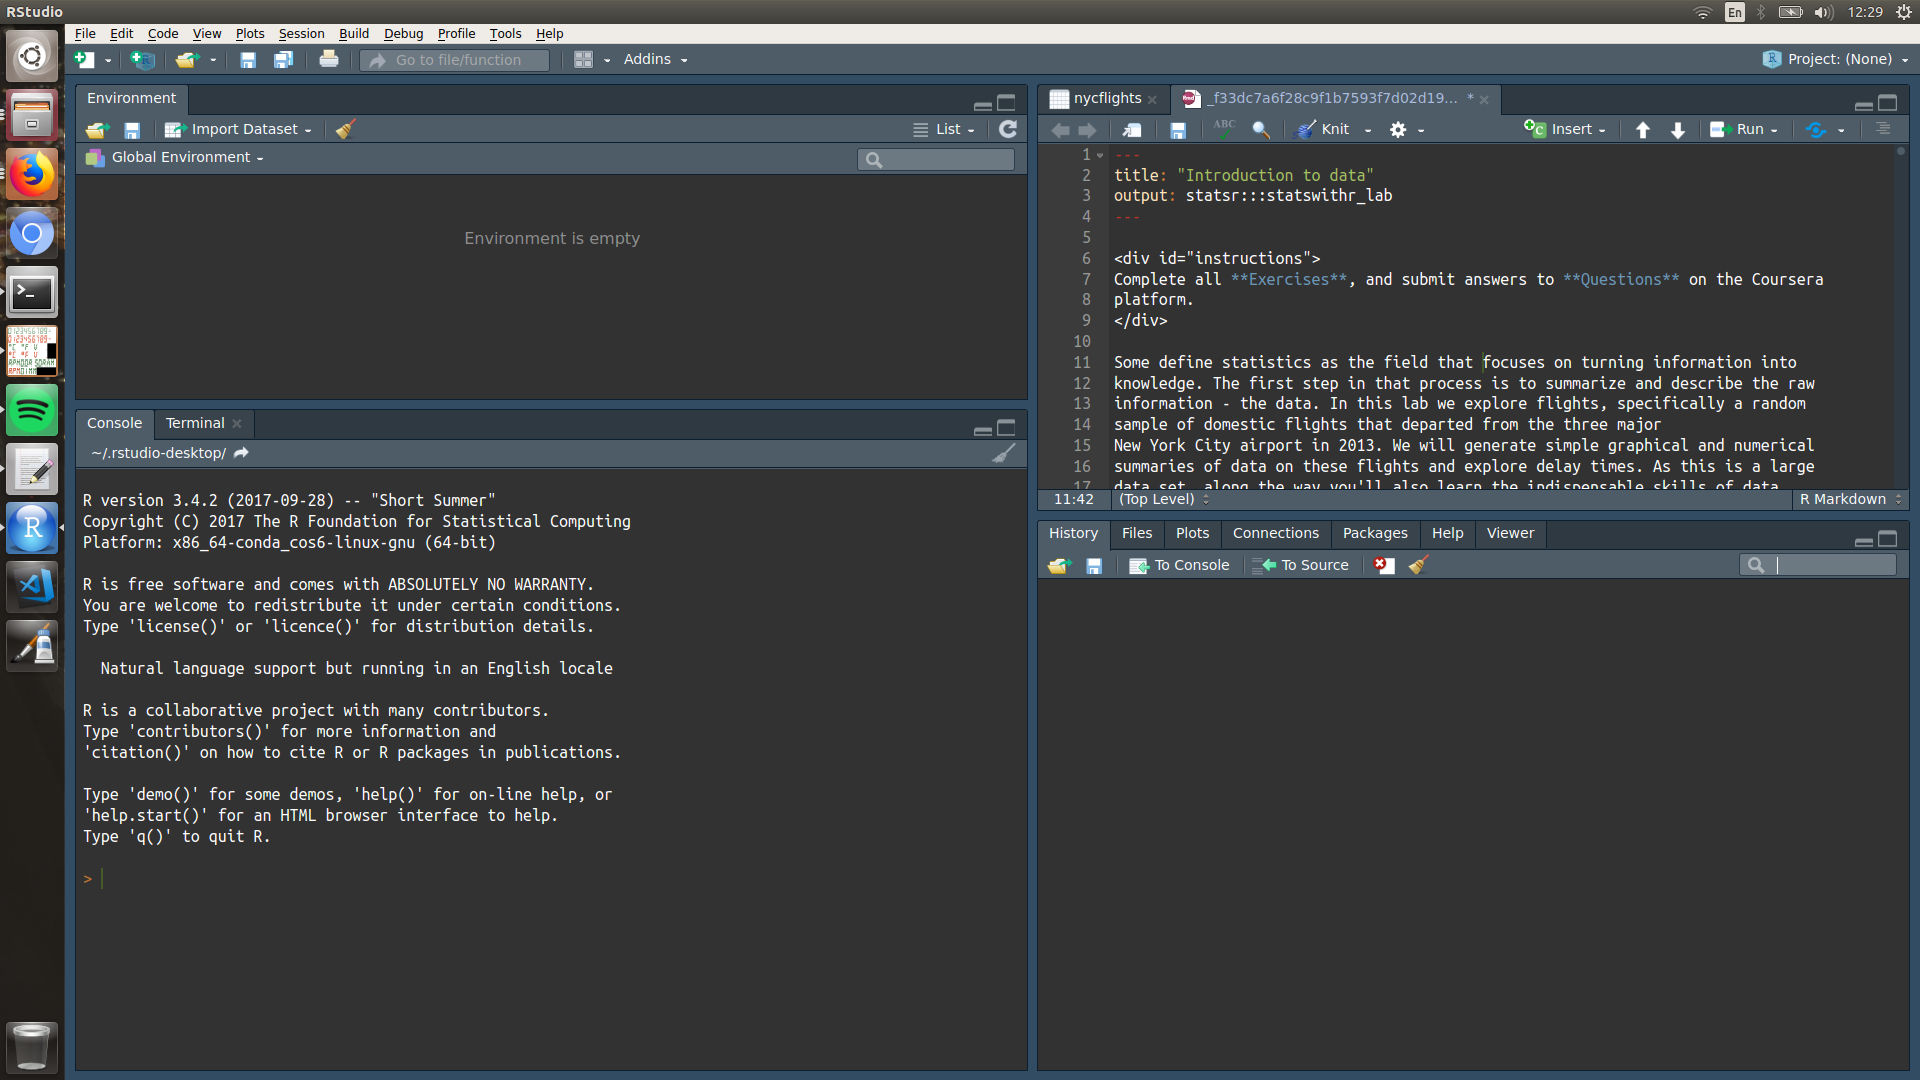Change List view in Environment pane
Viewport: 1920px width, 1080px height.
coord(943,129)
